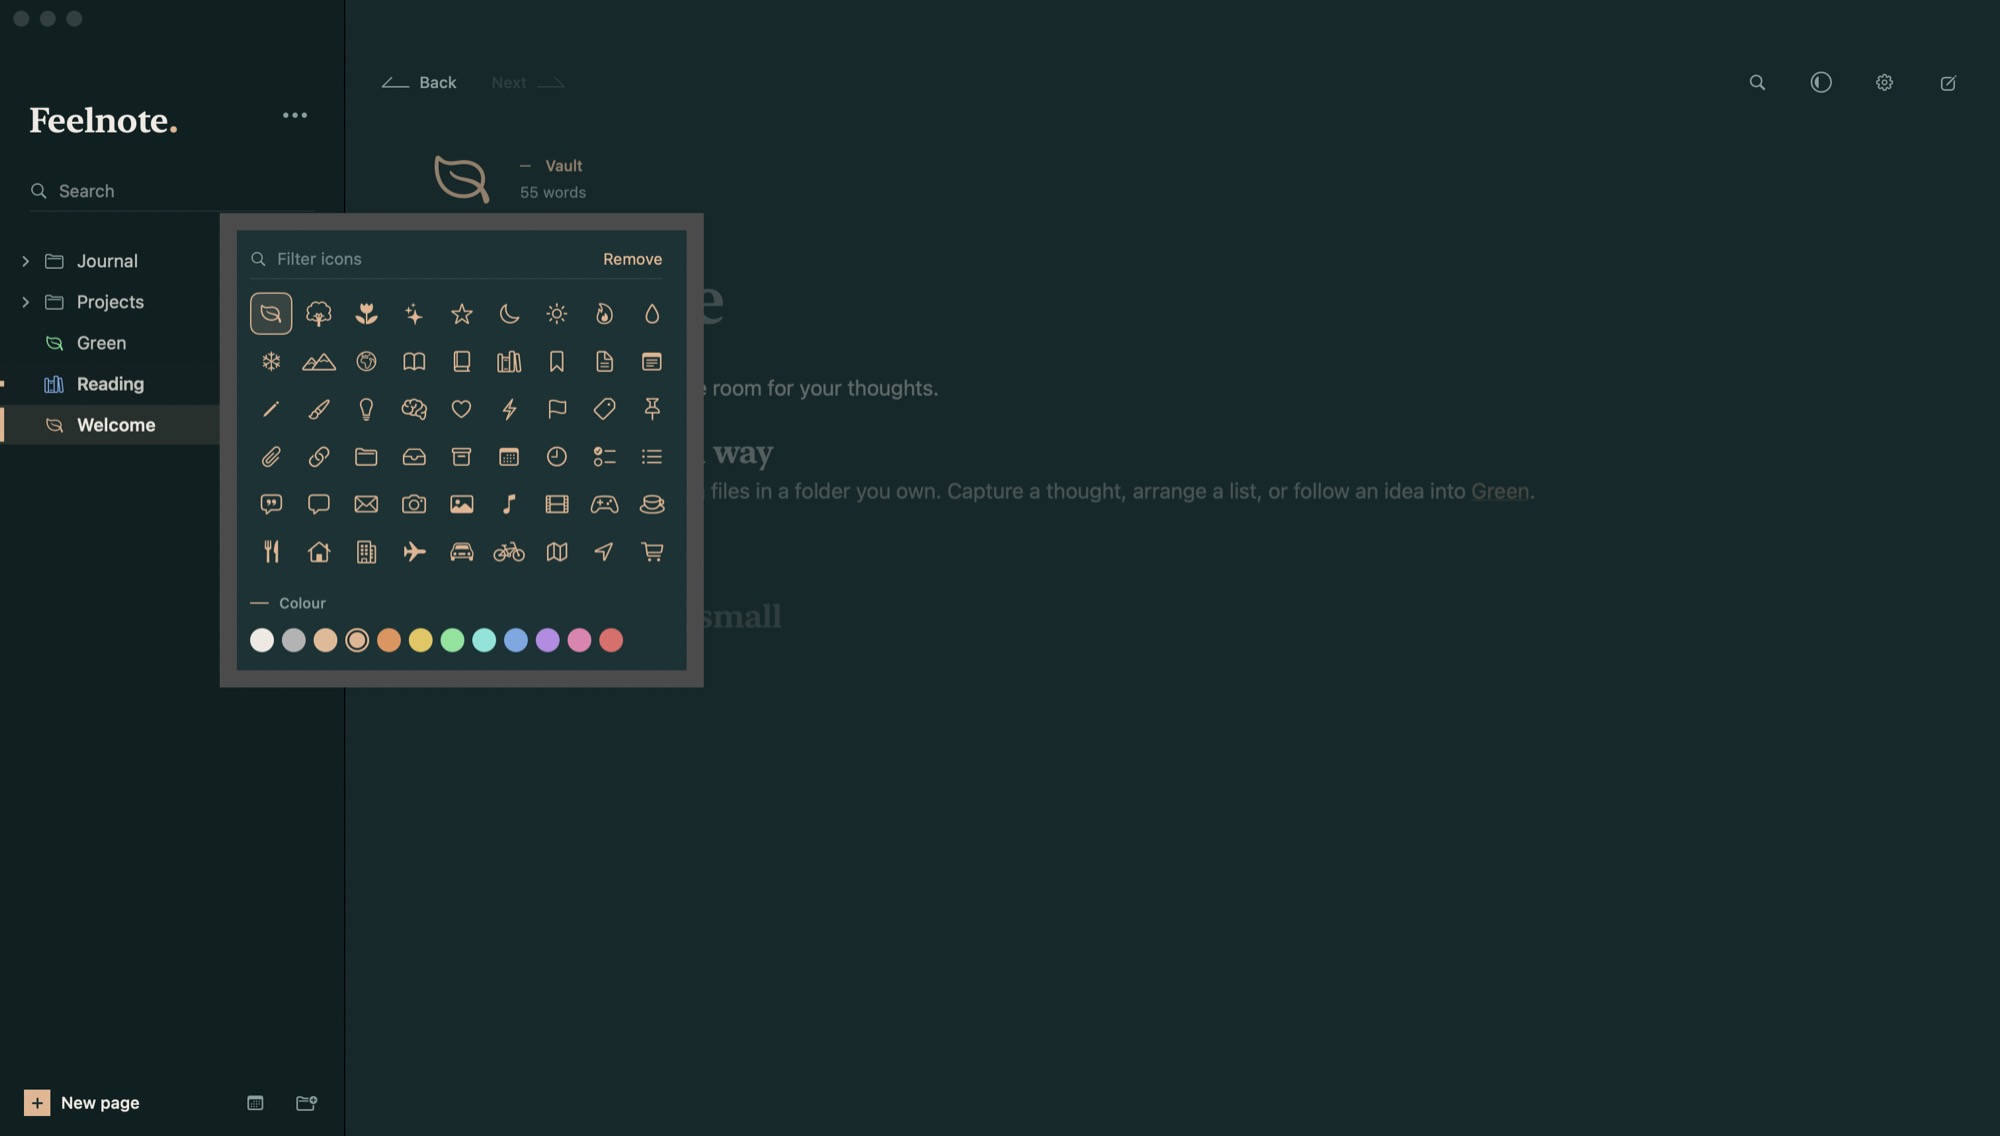Choose the white colour swatch
The height and width of the screenshot is (1136, 2000).
tap(262, 640)
